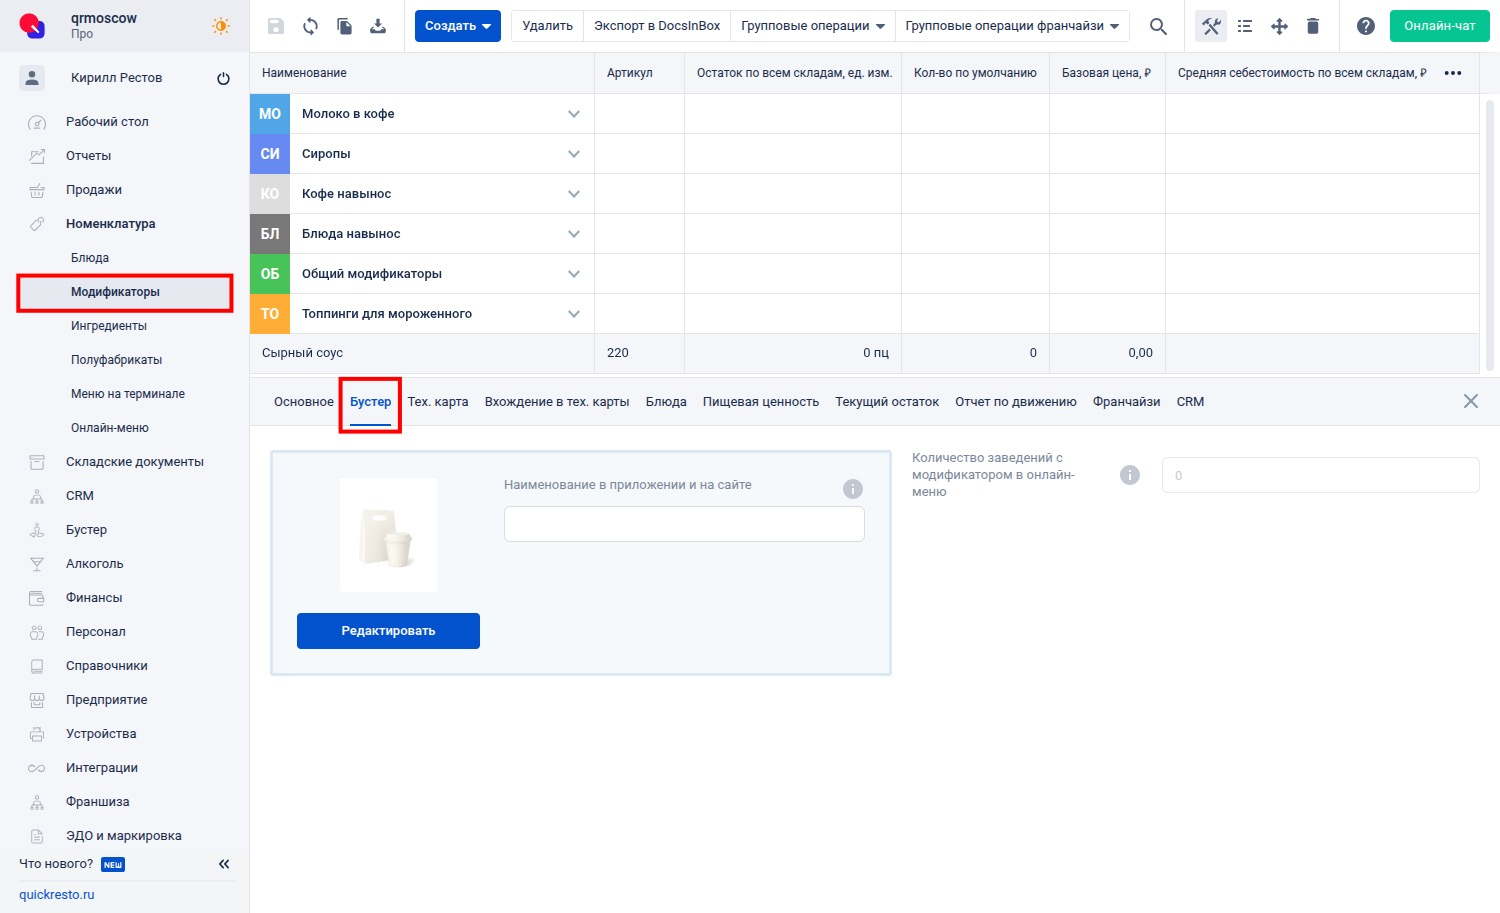This screenshot has height=913, width=1500.
Task: Switch to the Тех. карта tab
Action: [x=438, y=402]
